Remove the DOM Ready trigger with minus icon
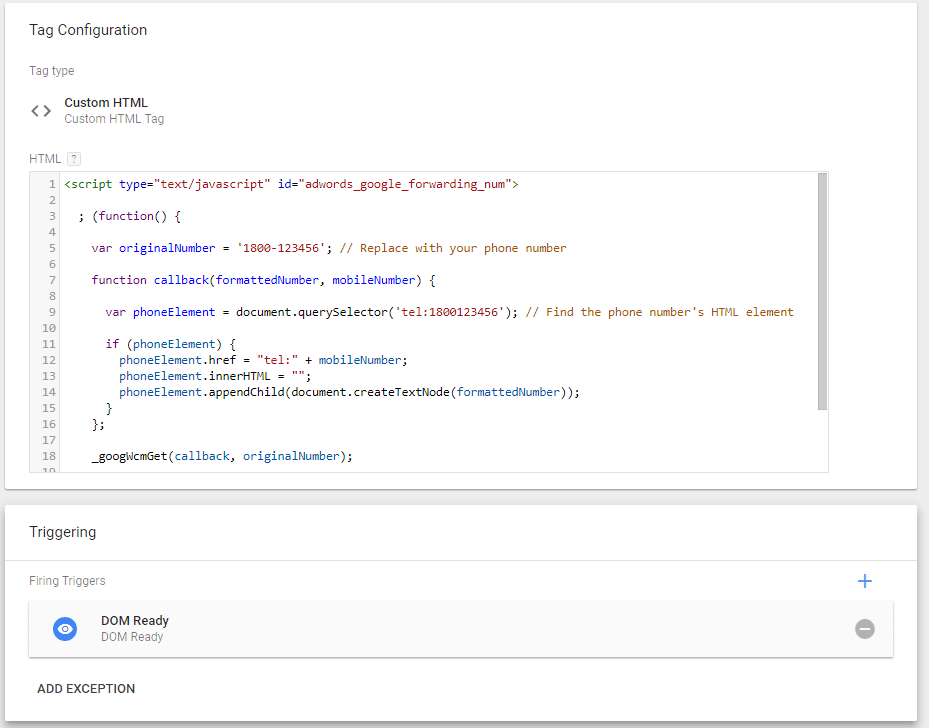 tap(864, 629)
